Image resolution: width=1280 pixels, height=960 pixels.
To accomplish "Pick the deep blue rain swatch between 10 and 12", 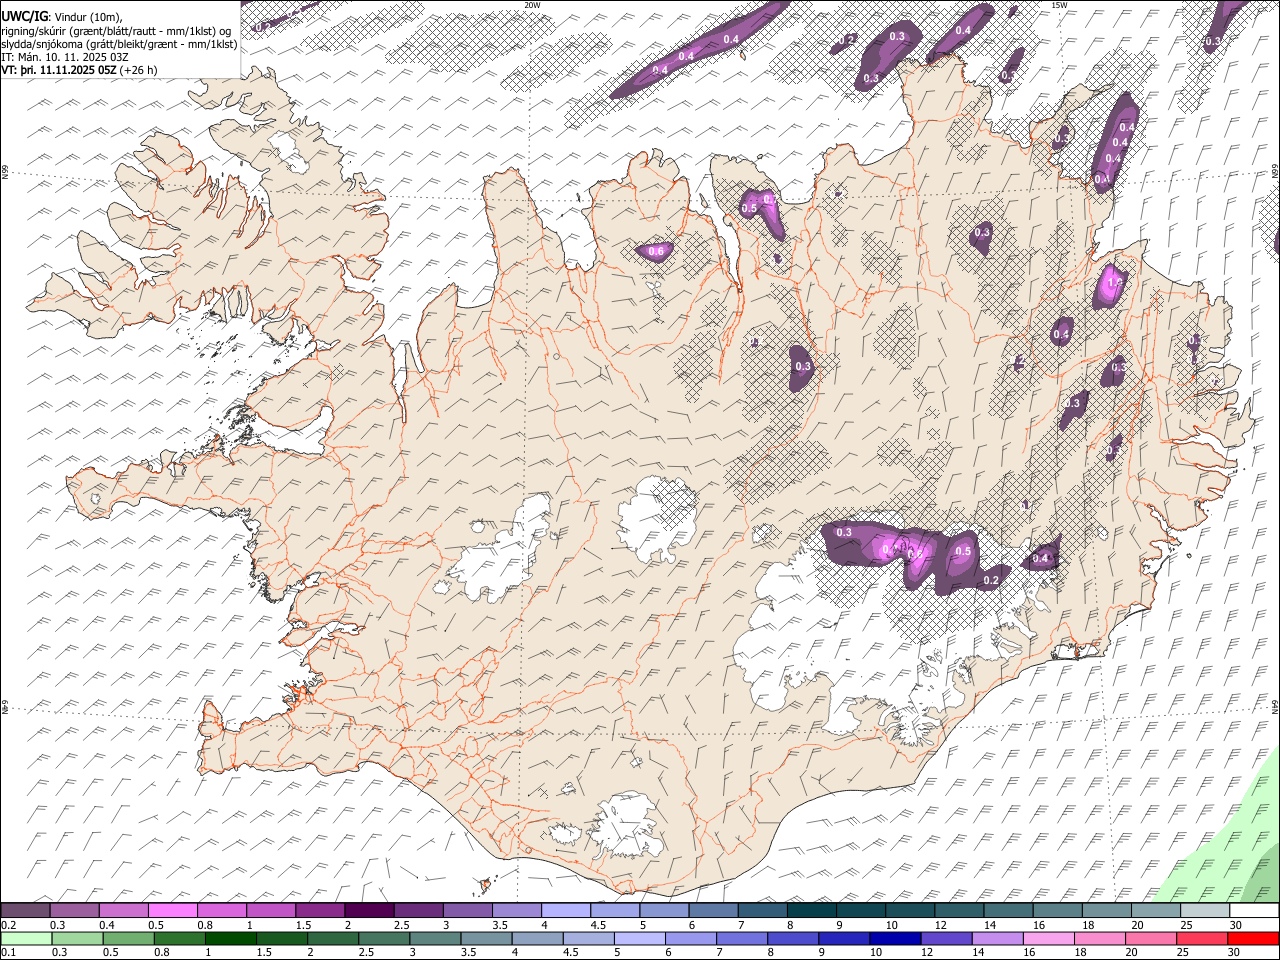I will coord(895,938).
